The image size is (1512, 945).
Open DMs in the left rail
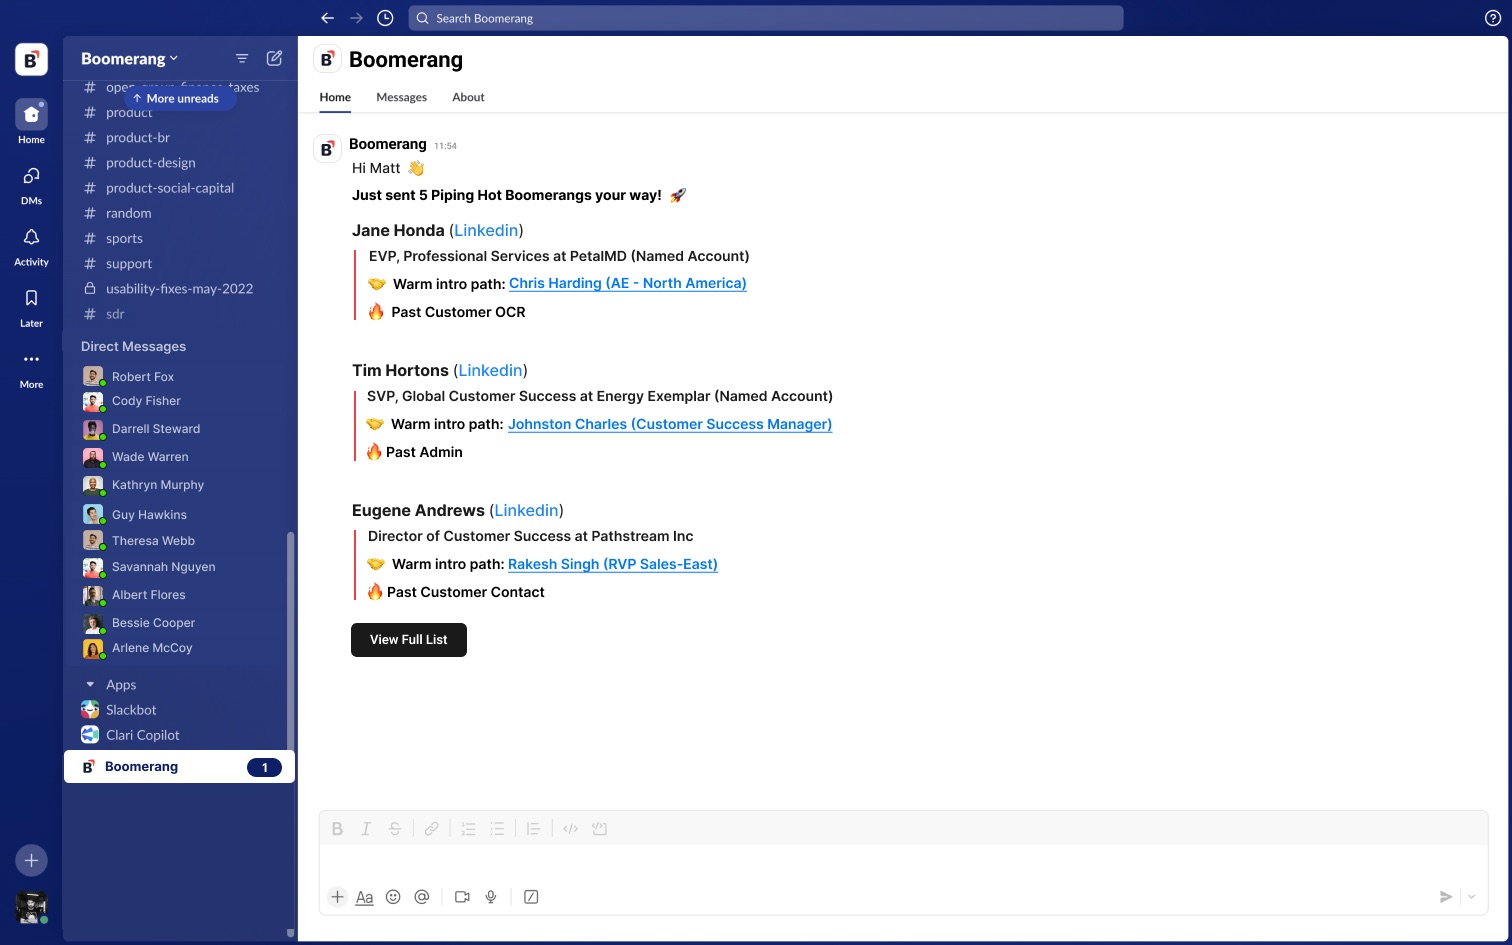pos(31,185)
